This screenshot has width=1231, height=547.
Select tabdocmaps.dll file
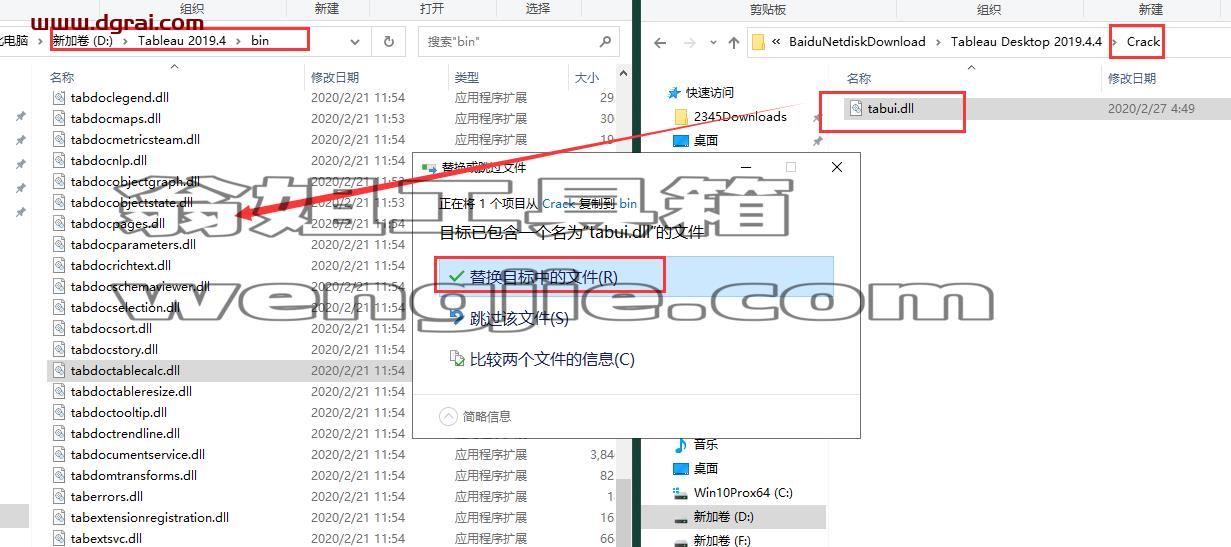pyautogui.click(x=116, y=119)
